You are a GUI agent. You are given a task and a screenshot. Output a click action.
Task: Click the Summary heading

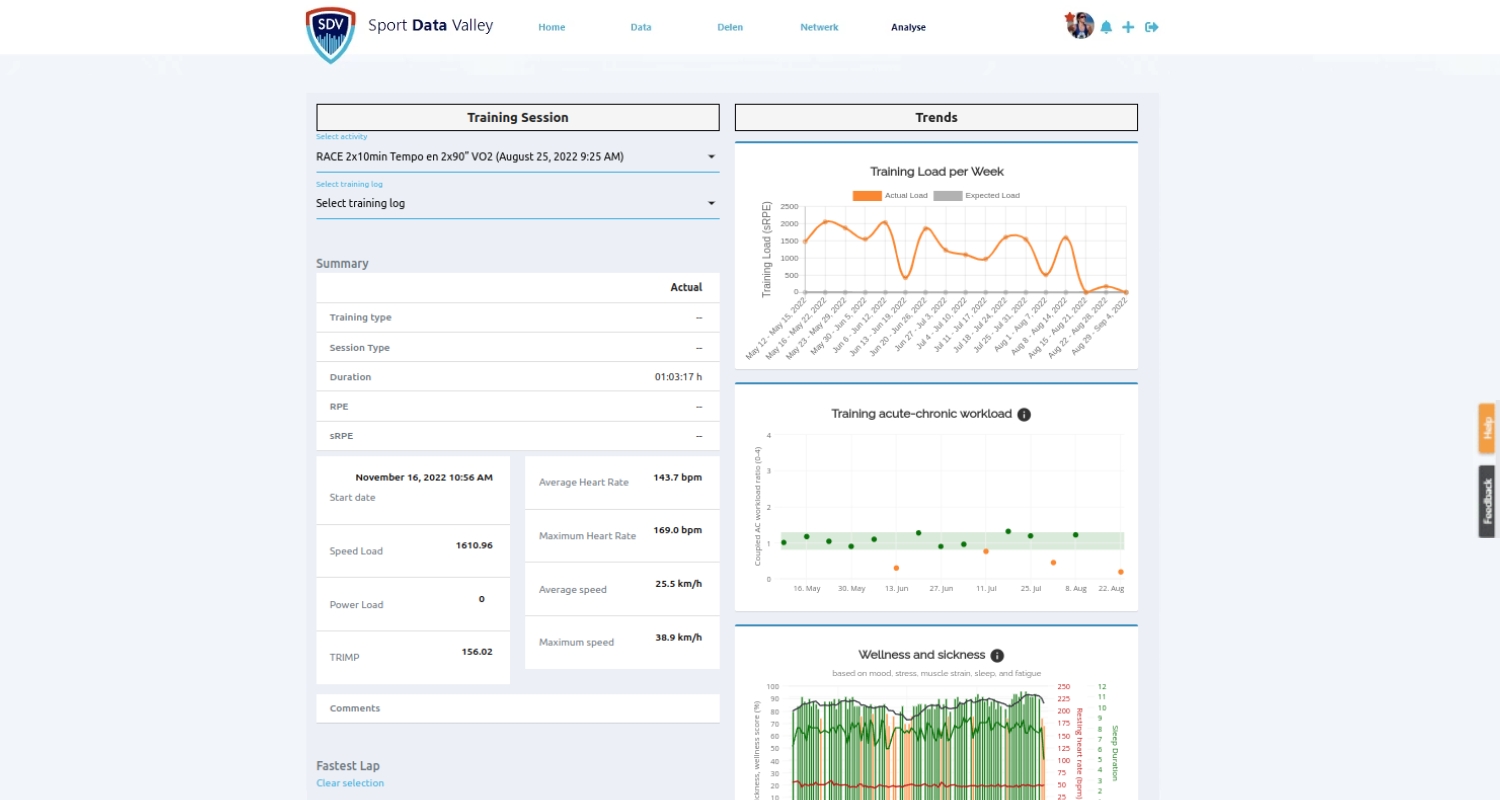point(342,264)
